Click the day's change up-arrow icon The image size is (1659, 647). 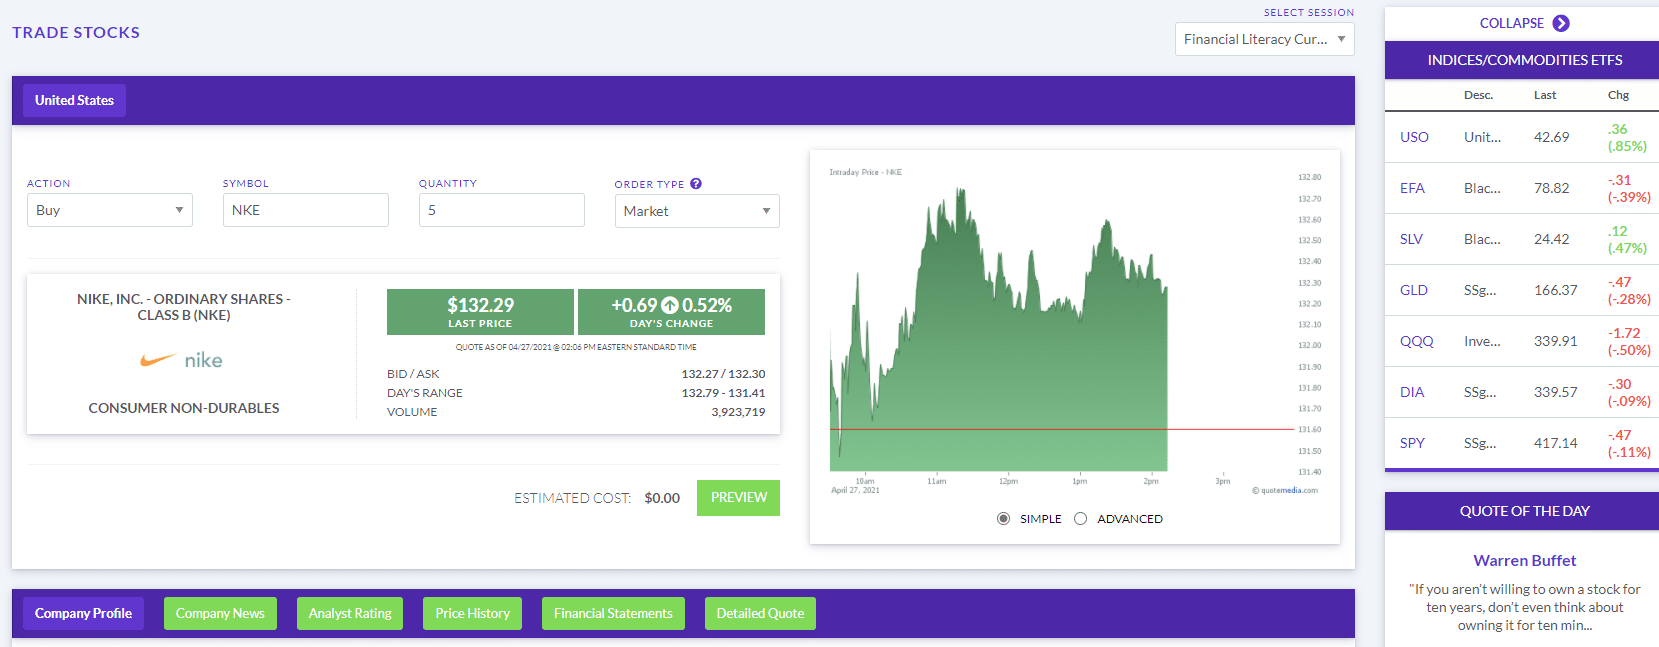click(670, 306)
